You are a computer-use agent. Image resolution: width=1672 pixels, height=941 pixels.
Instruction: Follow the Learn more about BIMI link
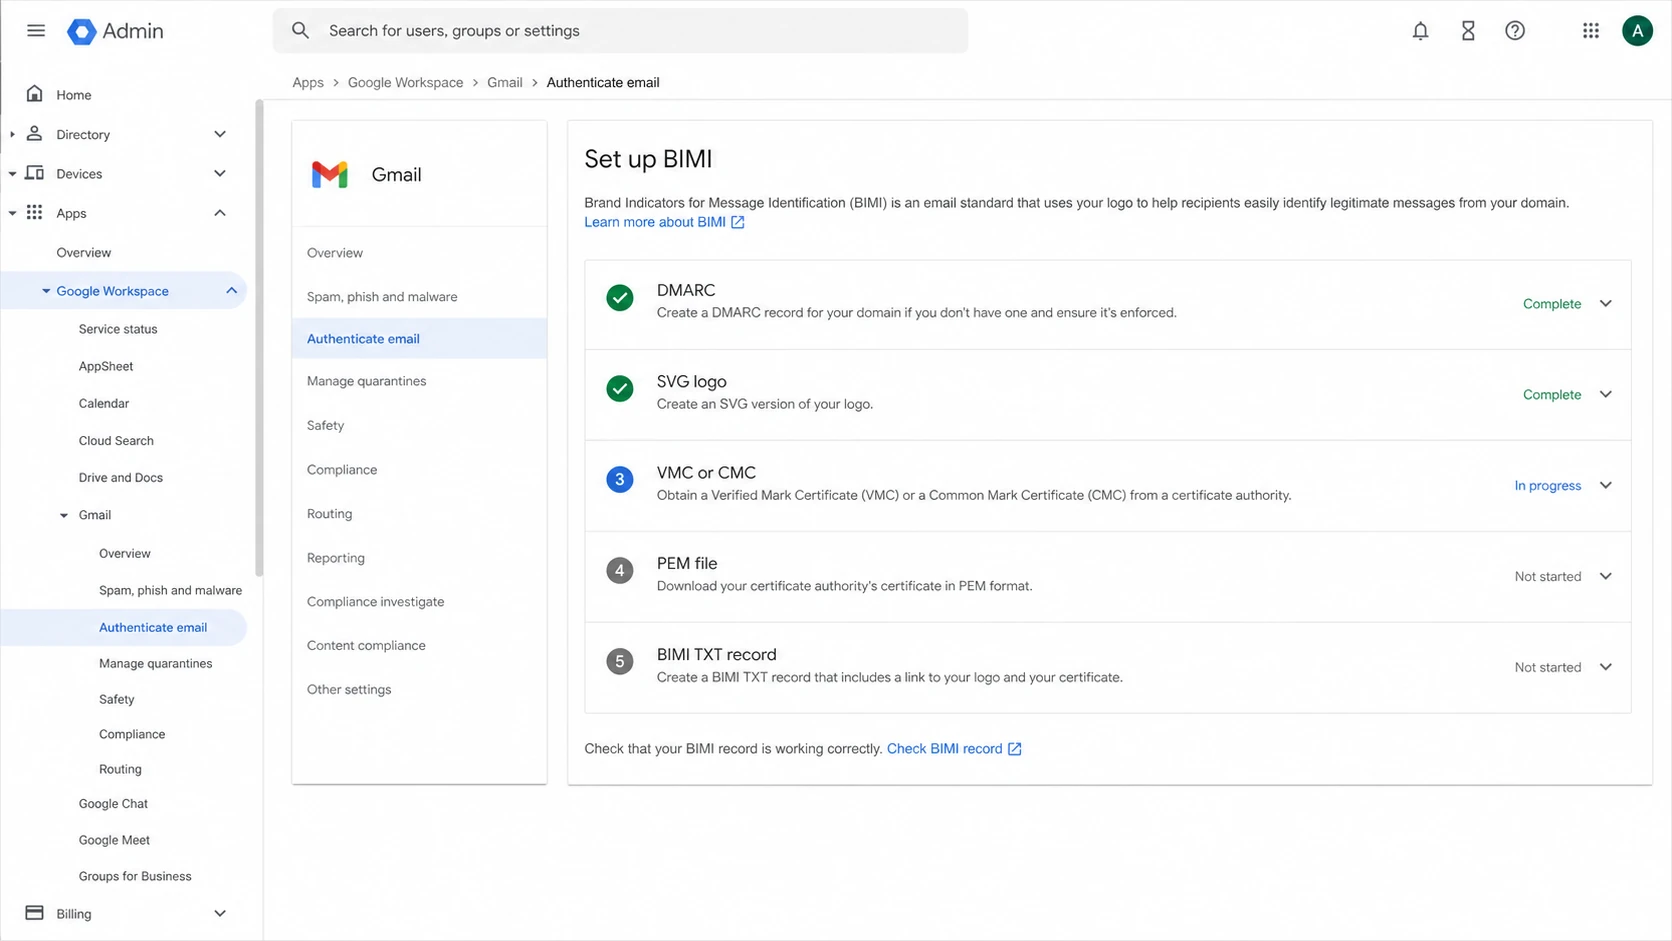point(655,222)
